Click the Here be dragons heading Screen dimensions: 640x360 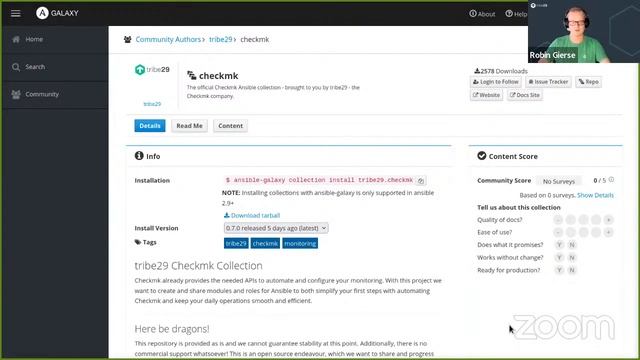tap(172, 329)
